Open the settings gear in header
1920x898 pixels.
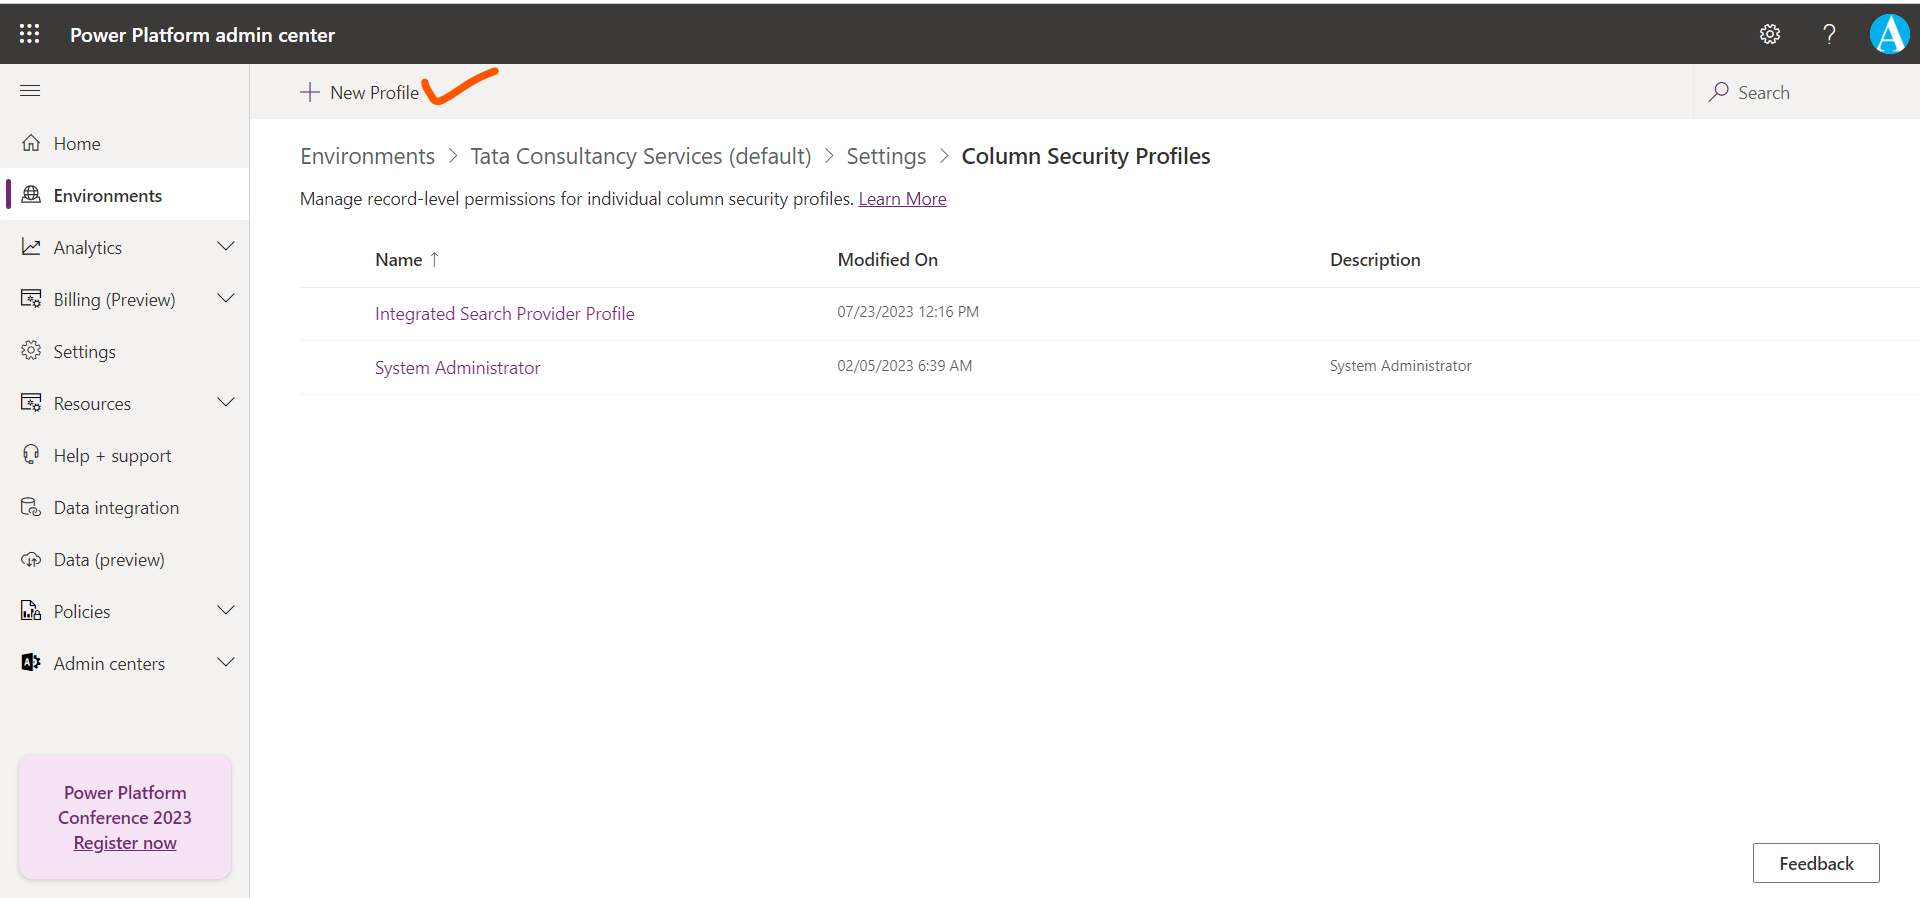point(1769,34)
